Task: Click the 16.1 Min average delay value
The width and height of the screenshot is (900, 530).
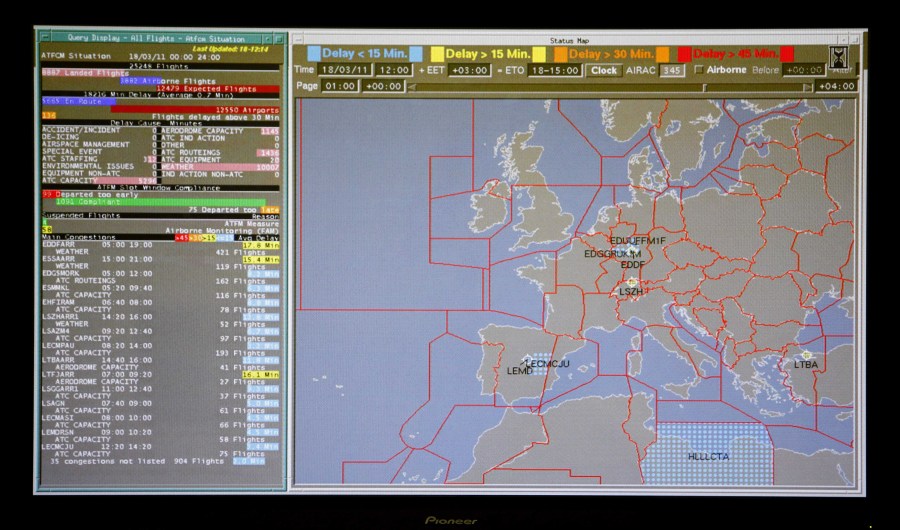Action: coord(261,374)
